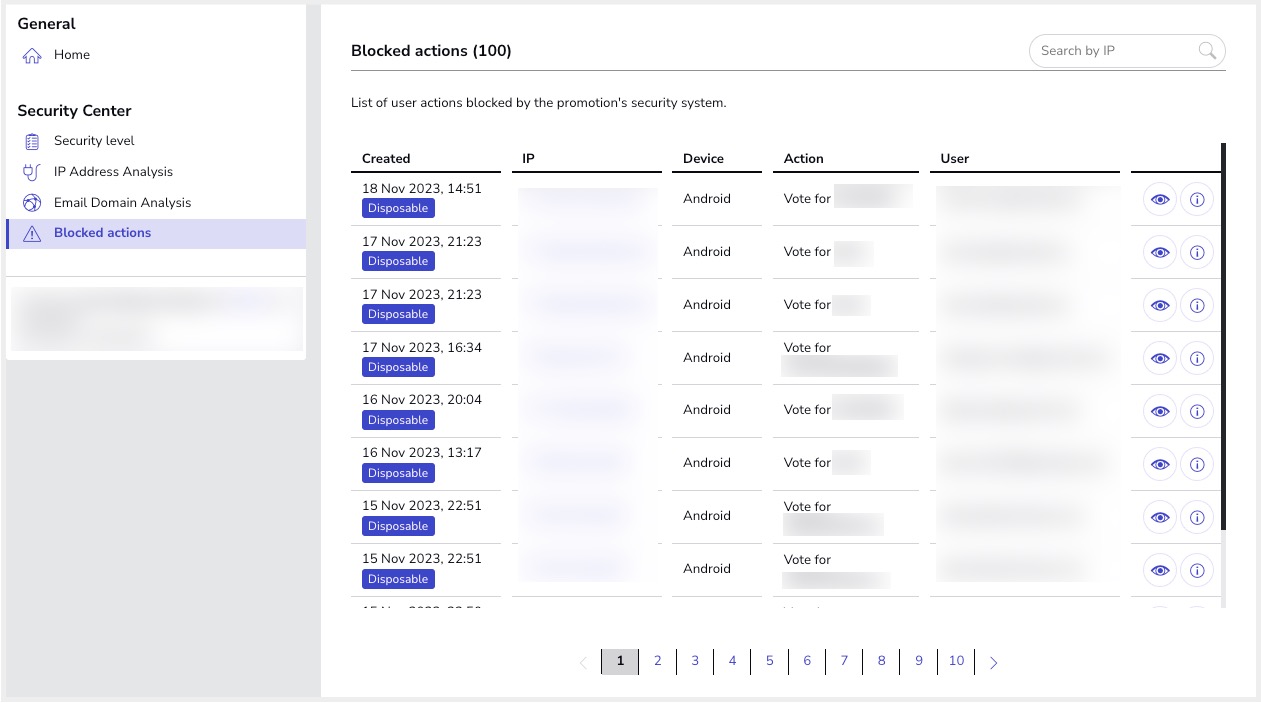Go to page 2 of blocked actions
Viewport: 1261px width, 703px height.
pyautogui.click(x=657, y=661)
